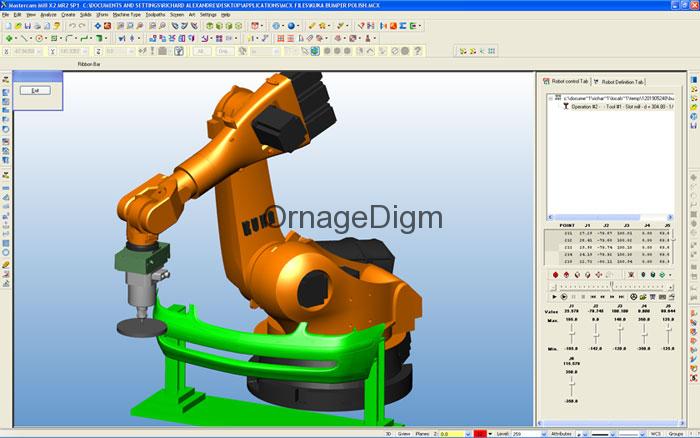This screenshot has height=438, width=700.
Task: Click the Create point green plus icon
Action: click(8, 39)
